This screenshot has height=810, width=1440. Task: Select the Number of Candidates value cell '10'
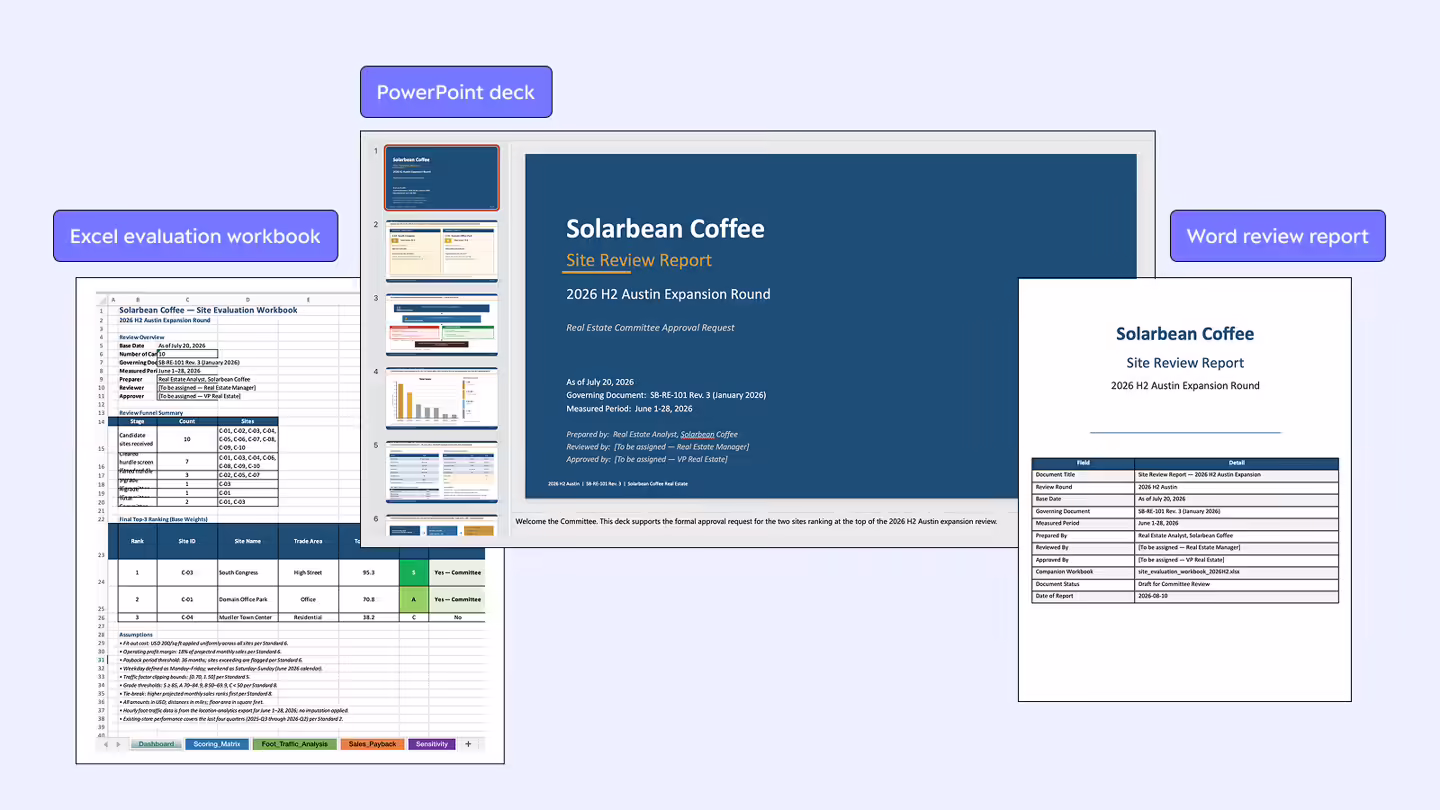[187, 354]
